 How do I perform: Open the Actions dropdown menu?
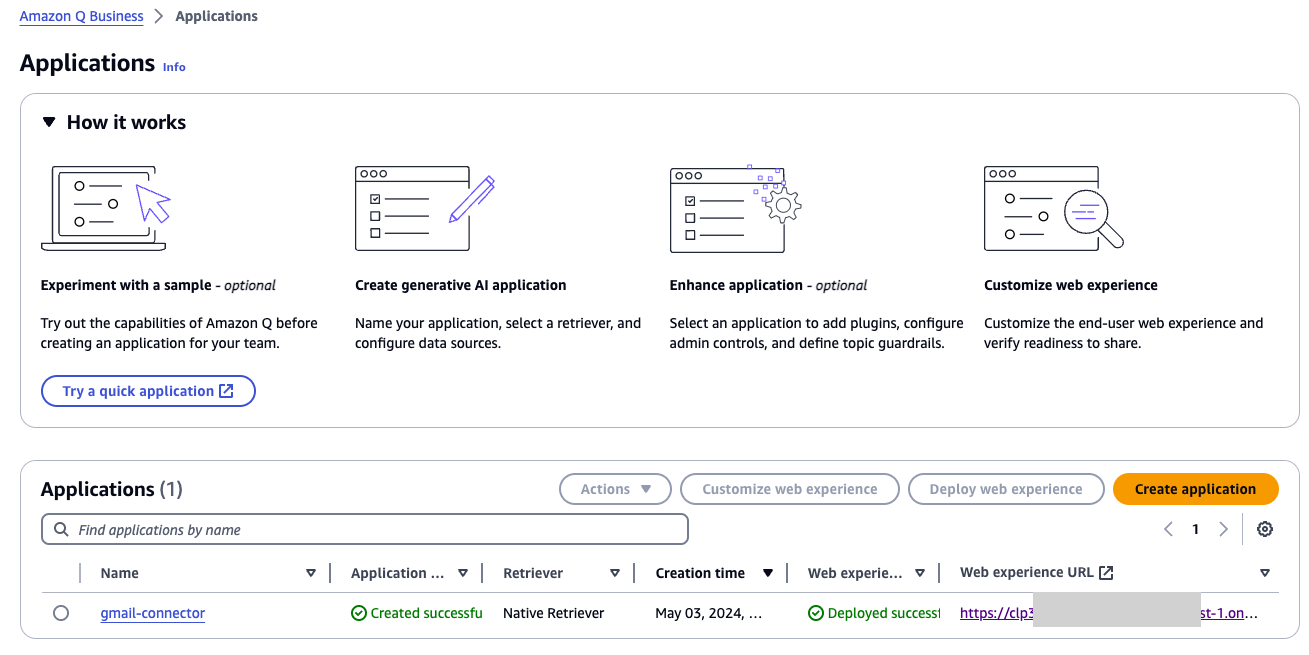(x=615, y=489)
